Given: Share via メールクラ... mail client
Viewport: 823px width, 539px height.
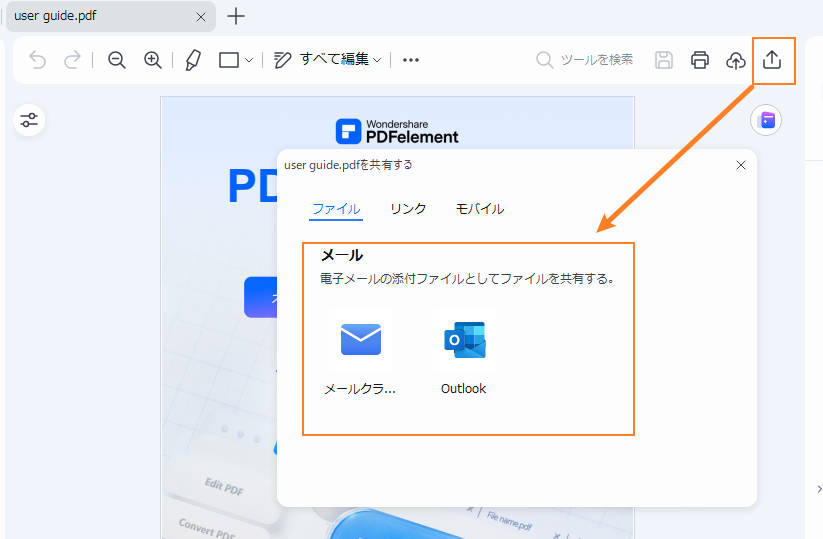Looking at the screenshot, I should click(360, 352).
